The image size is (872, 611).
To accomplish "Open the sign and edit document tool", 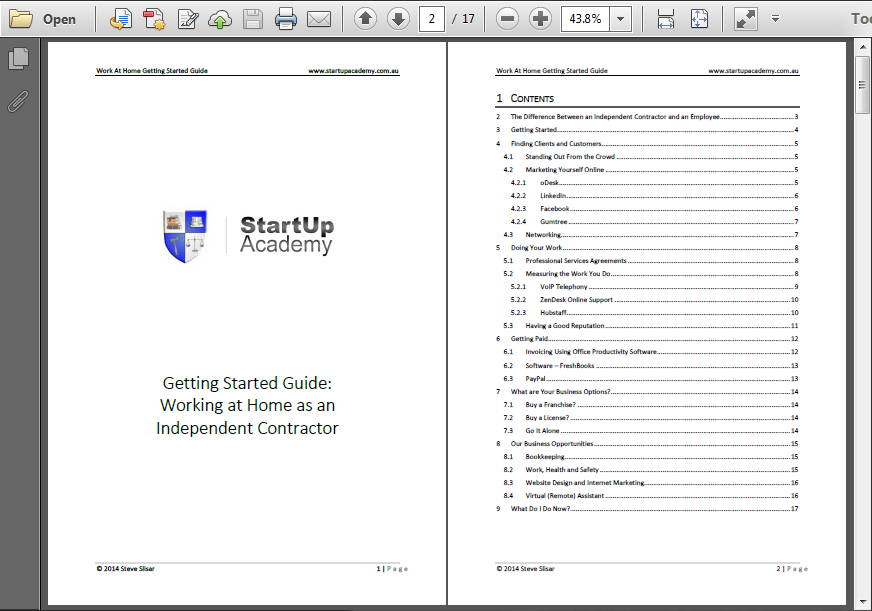I will (188, 19).
